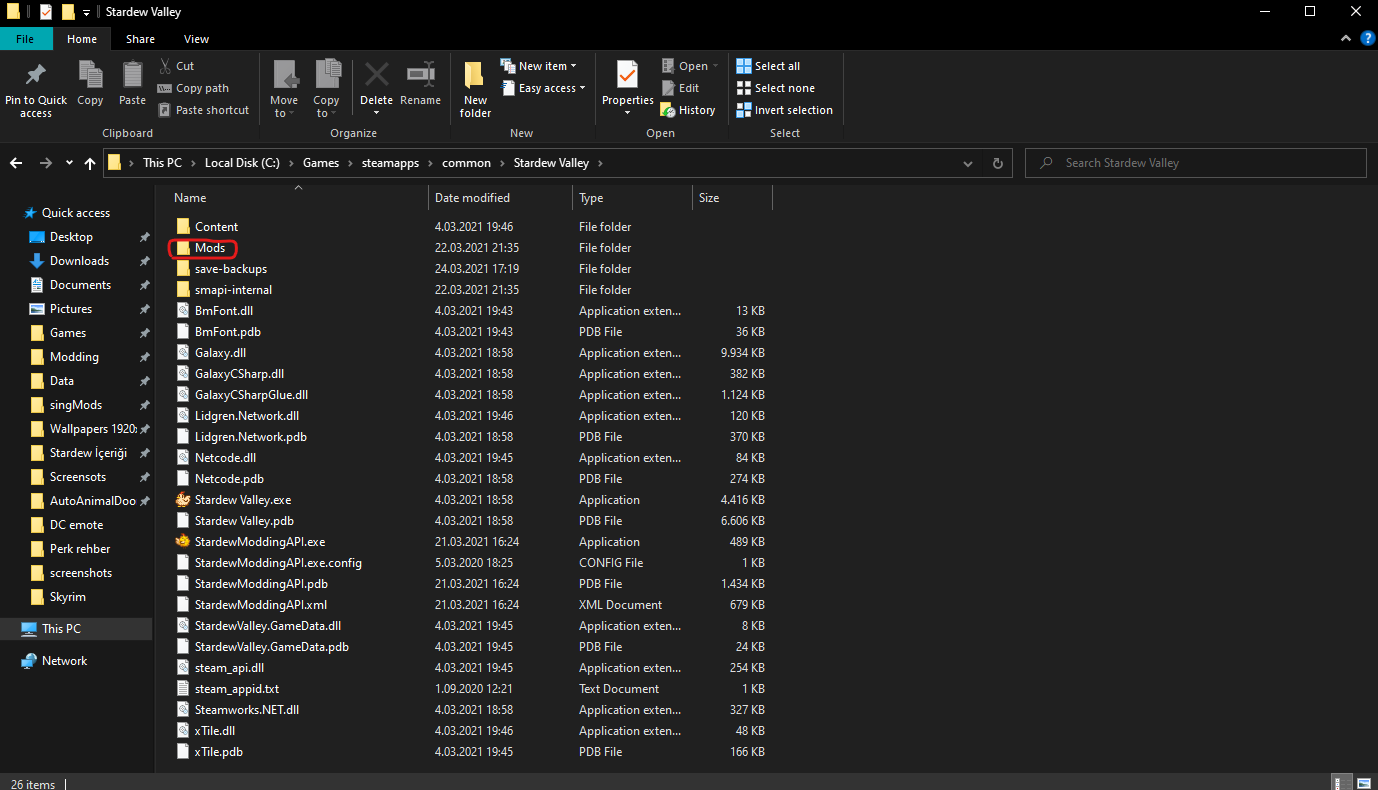Click the Local Disk (C:) breadcrumb

click(242, 163)
